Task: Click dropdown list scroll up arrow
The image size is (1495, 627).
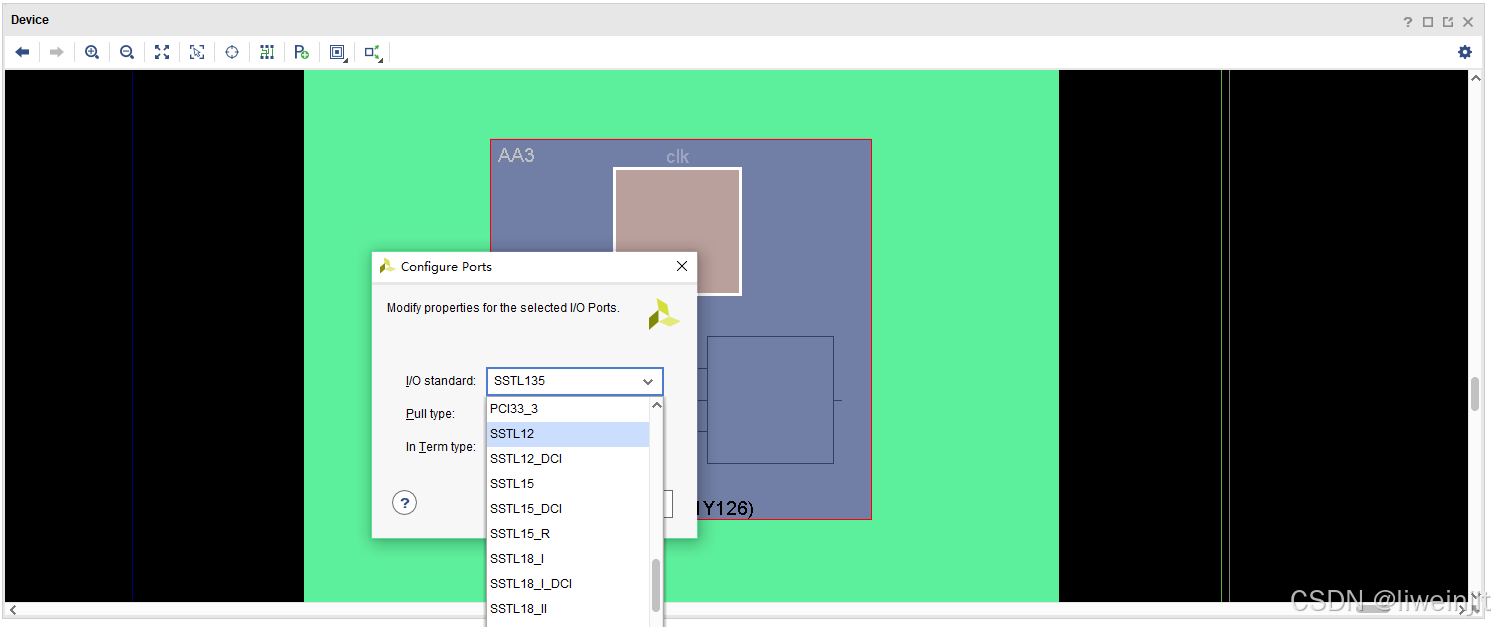Action: click(x=657, y=406)
